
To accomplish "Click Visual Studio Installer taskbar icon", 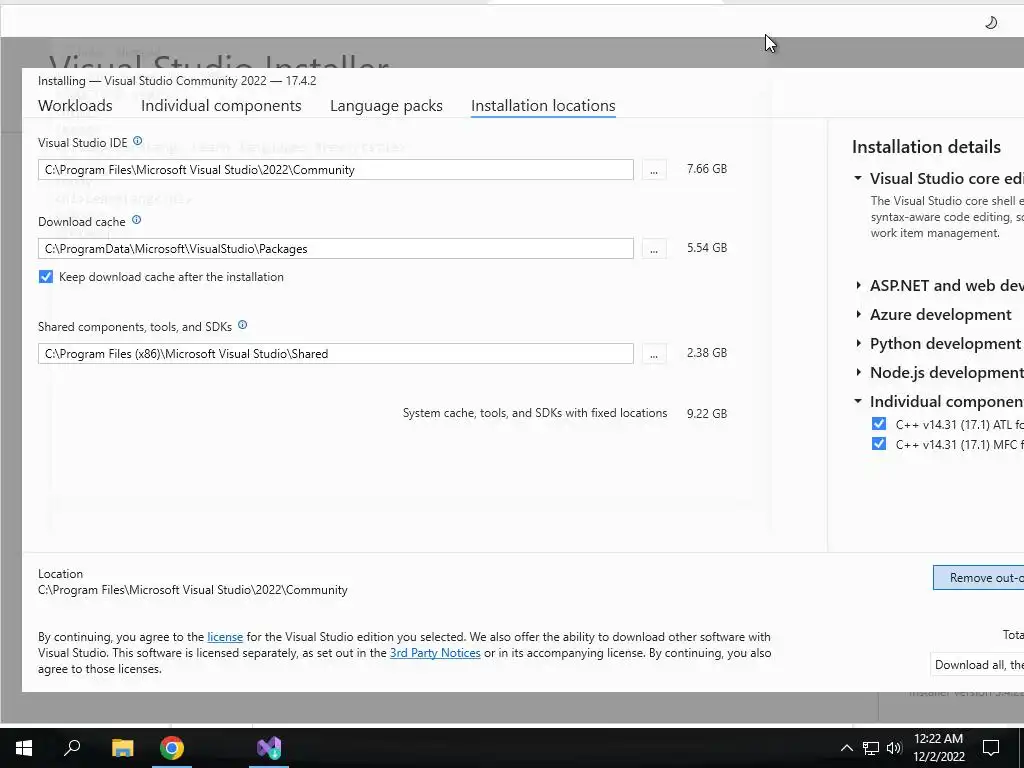I will point(269,748).
